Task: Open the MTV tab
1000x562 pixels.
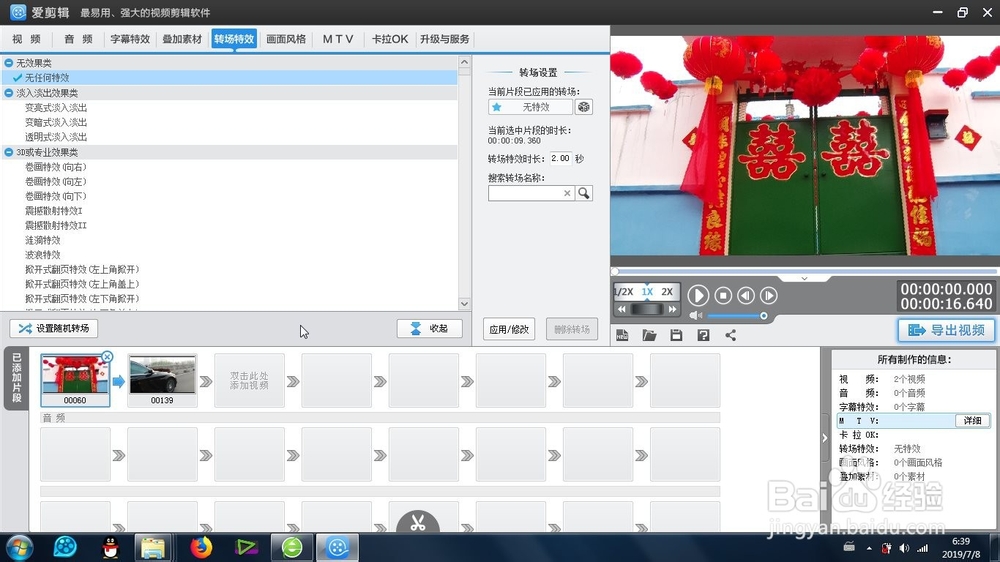Action: click(337, 39)
